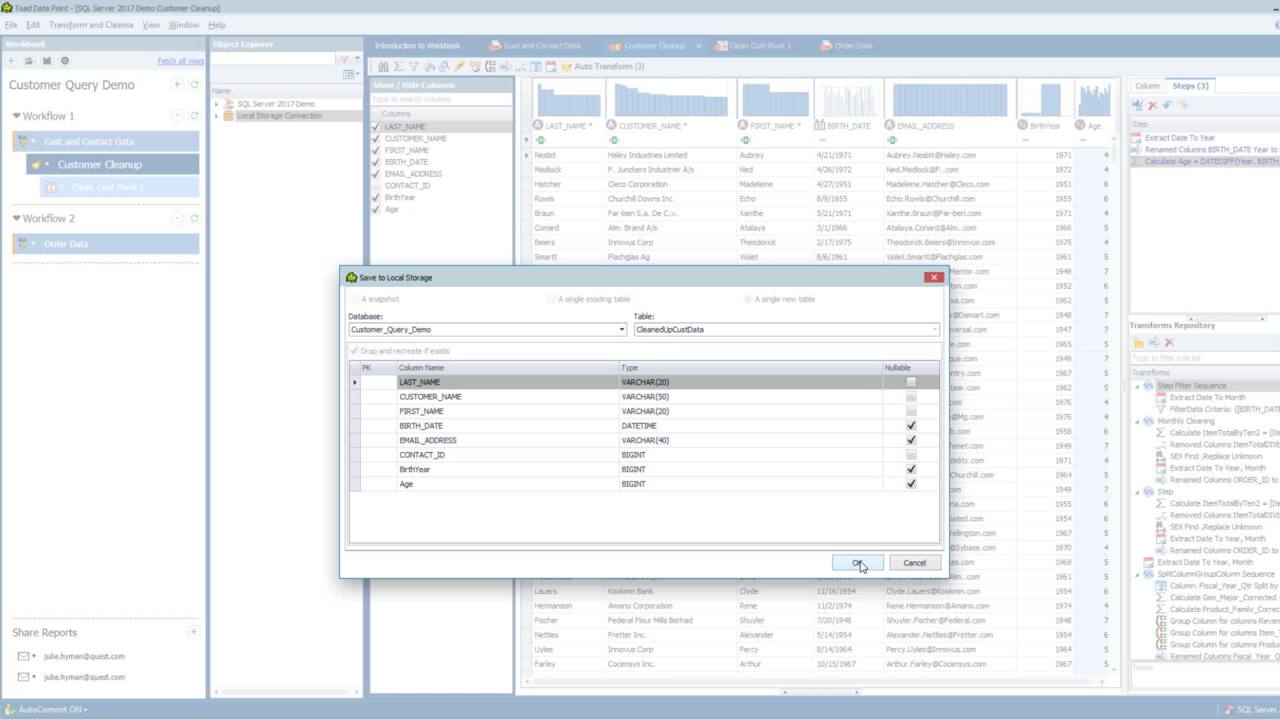Click the add icon in Workbook toolbar
Image resolution: width=1280 pixels, height=720 pixels.
(x=12, y=61)
